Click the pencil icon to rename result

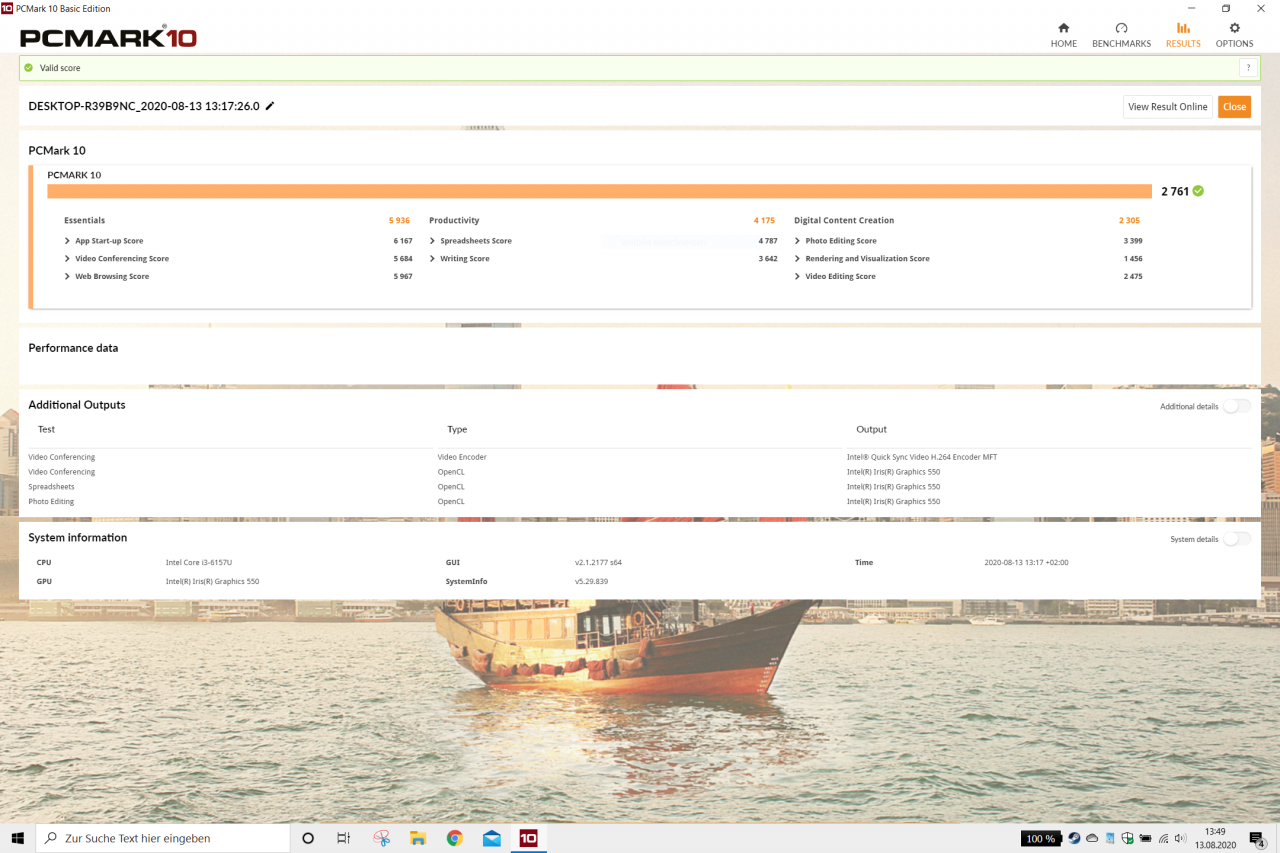270,106
